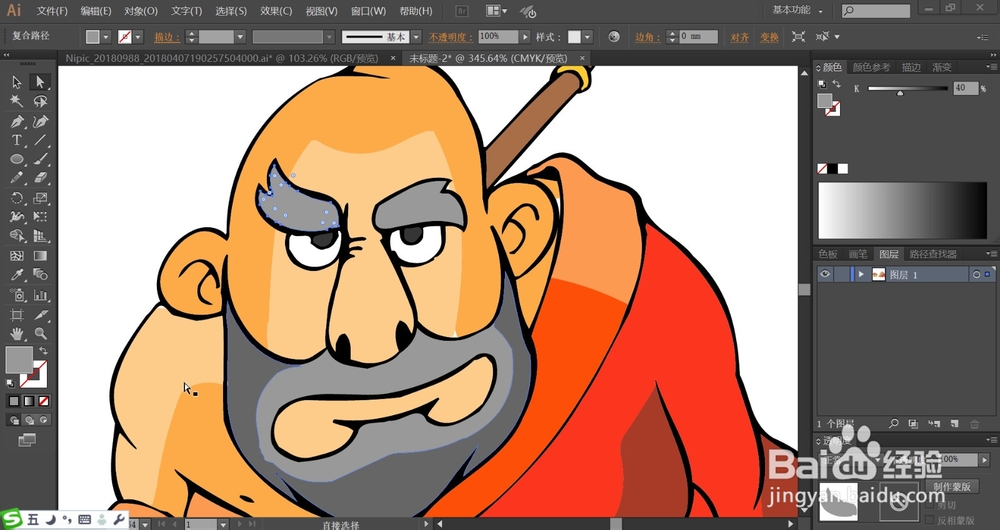
Task: Select the Mesh tool
Action: click(17, 256)
